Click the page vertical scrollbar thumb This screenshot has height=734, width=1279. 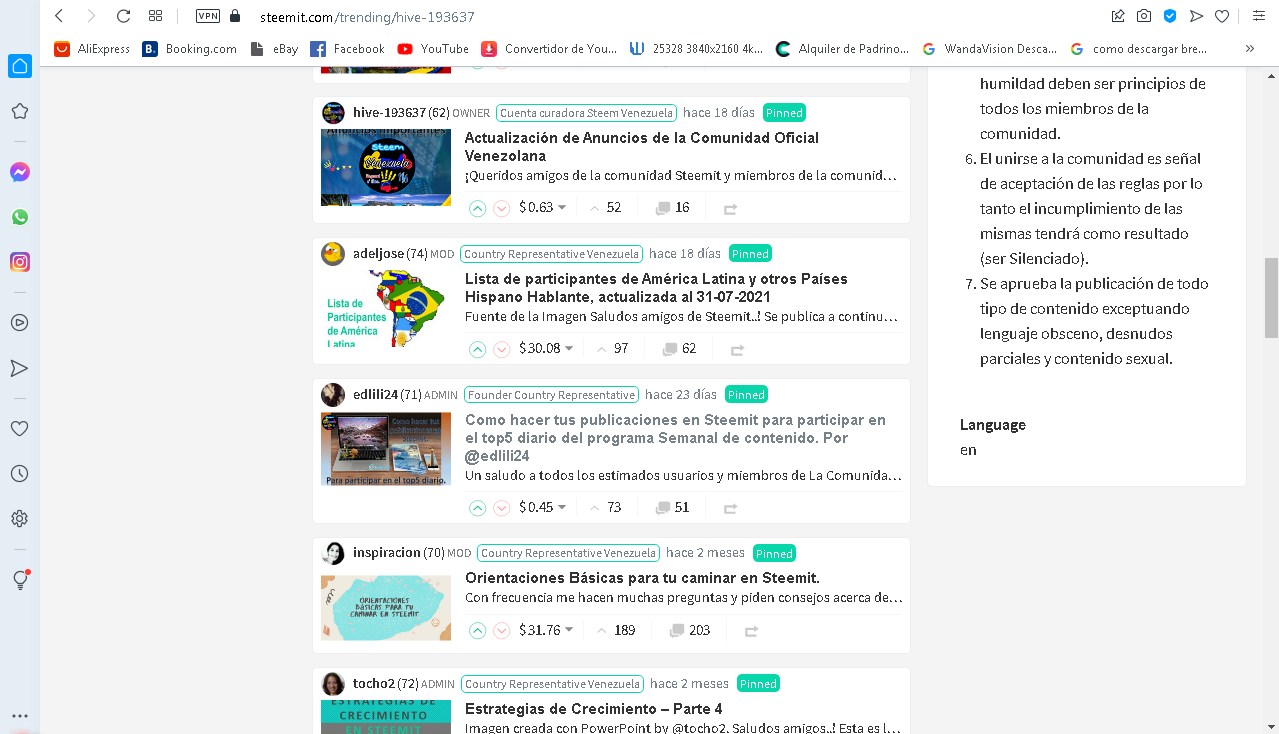(x=1271, y=297)
